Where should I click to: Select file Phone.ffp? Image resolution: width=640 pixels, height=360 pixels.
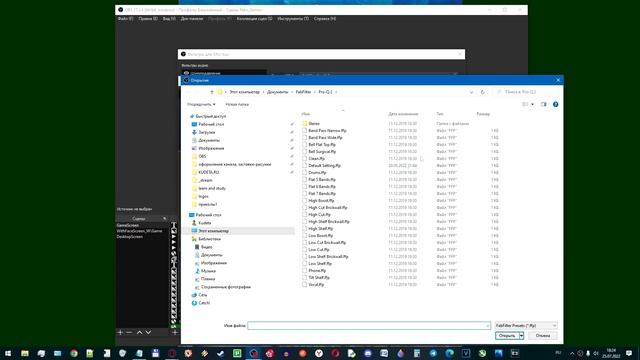pos(317,271)
